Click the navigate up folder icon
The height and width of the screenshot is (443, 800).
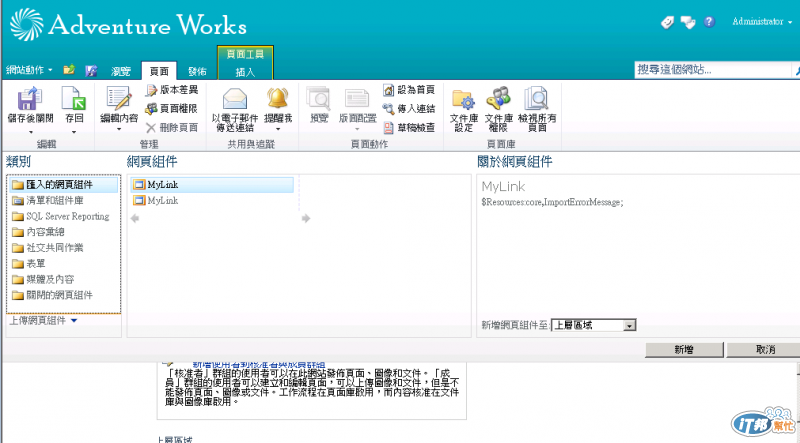coord(69,70)
